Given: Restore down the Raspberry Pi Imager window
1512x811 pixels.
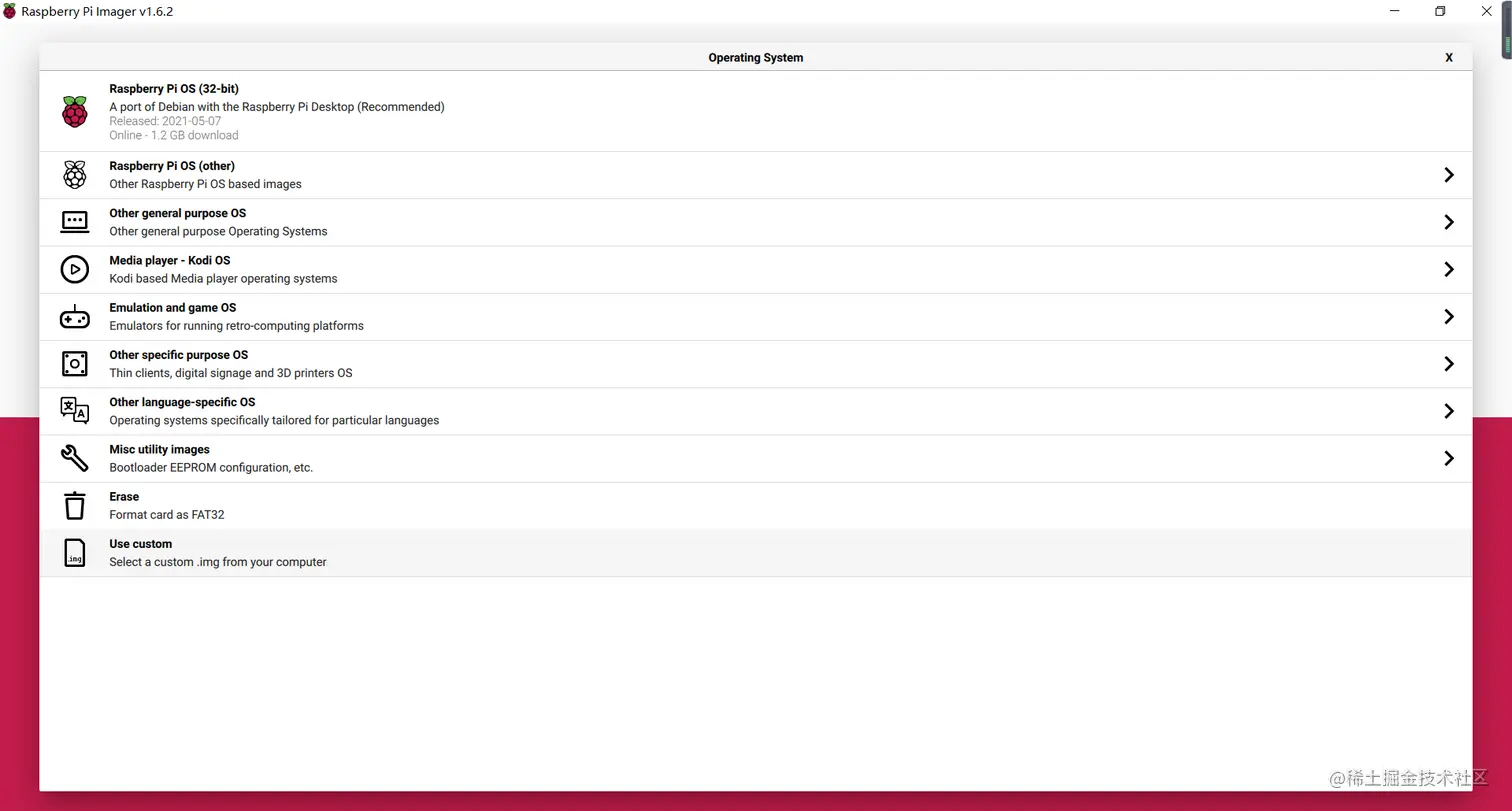Looking at the screenshot, I should click(1440, 12).
